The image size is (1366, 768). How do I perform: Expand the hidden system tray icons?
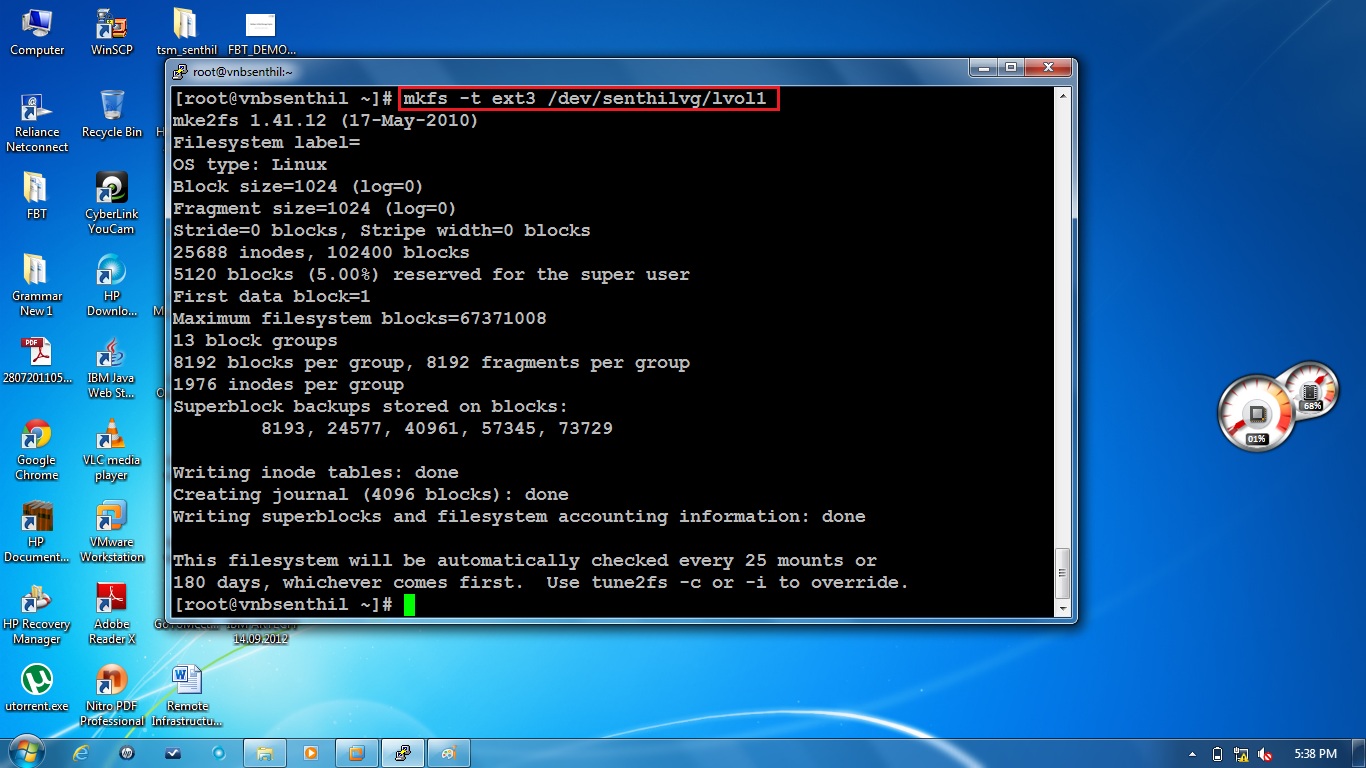click(x=1193, y=753)
